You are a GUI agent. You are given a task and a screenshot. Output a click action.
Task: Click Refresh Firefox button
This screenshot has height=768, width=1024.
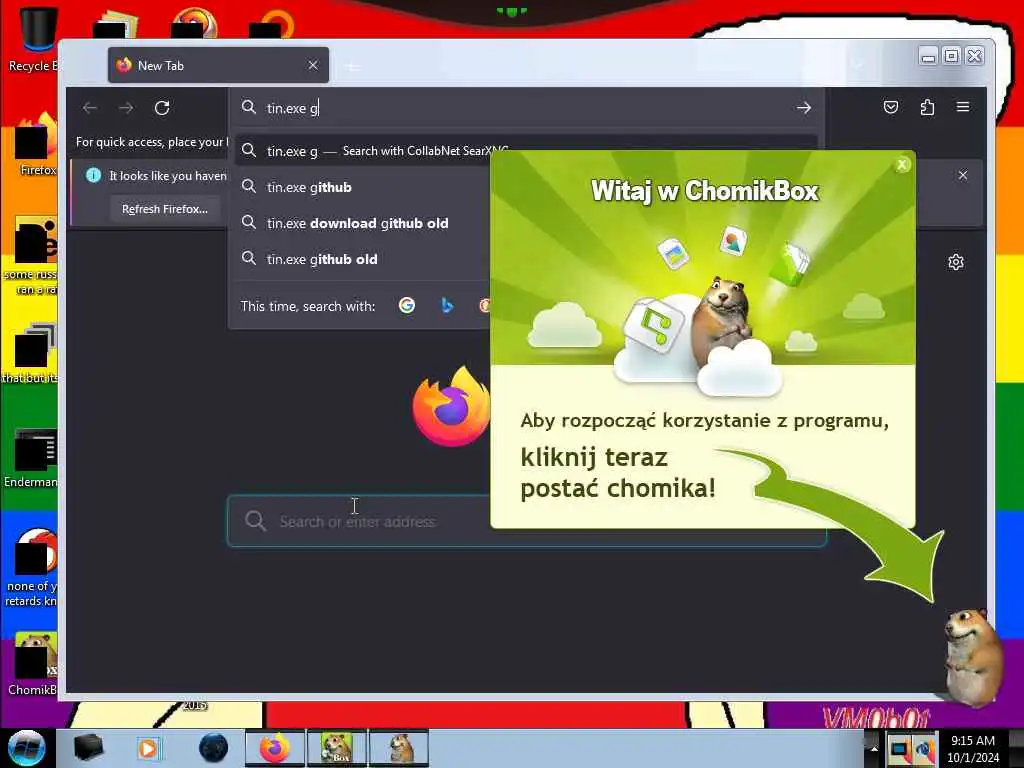165,209
